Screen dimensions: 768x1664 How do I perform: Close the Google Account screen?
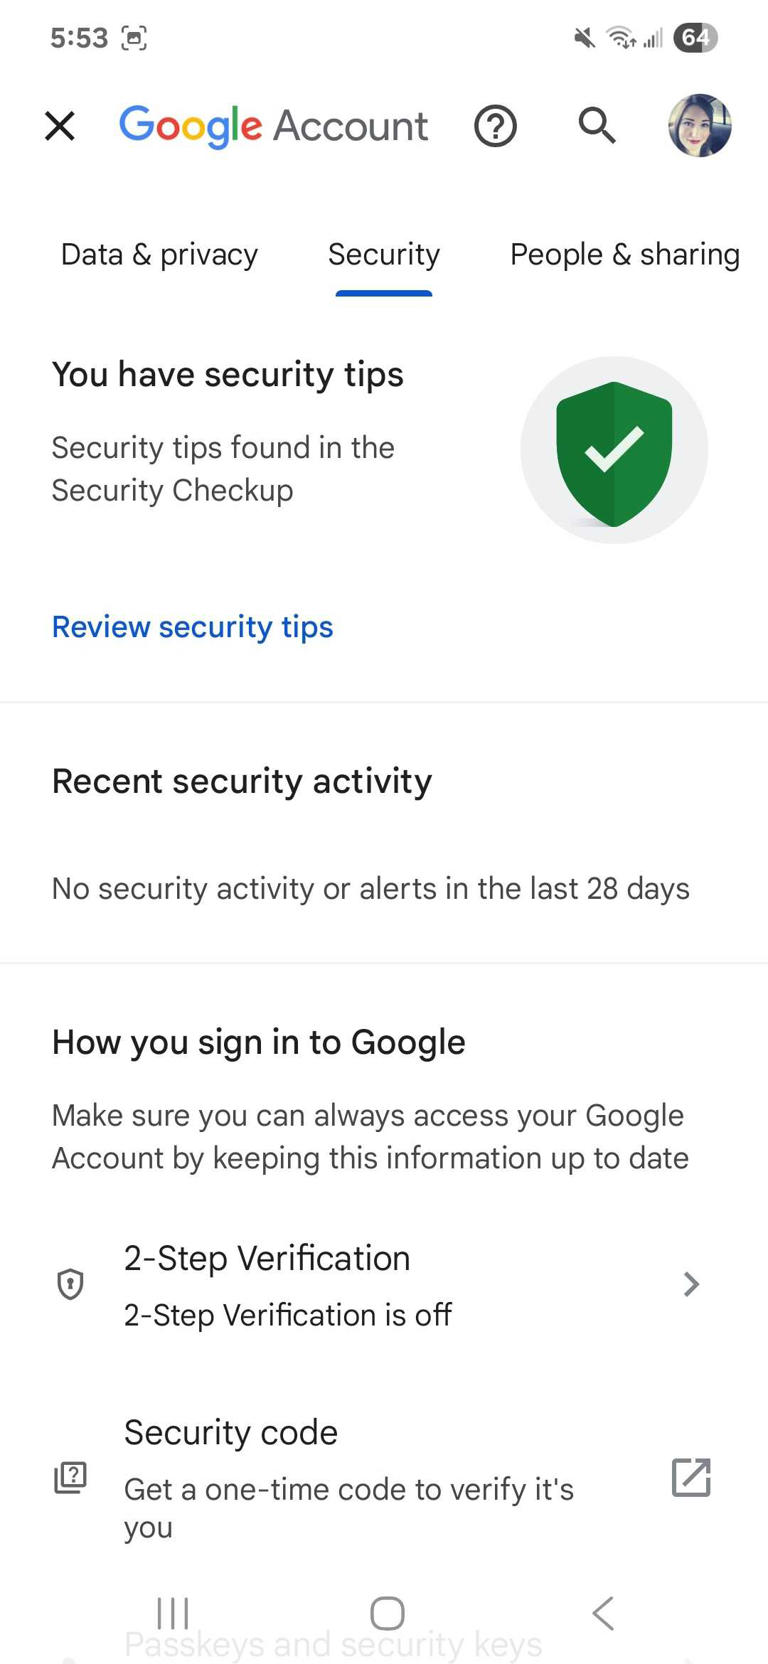pyautogui.click(x=59, y=126)
